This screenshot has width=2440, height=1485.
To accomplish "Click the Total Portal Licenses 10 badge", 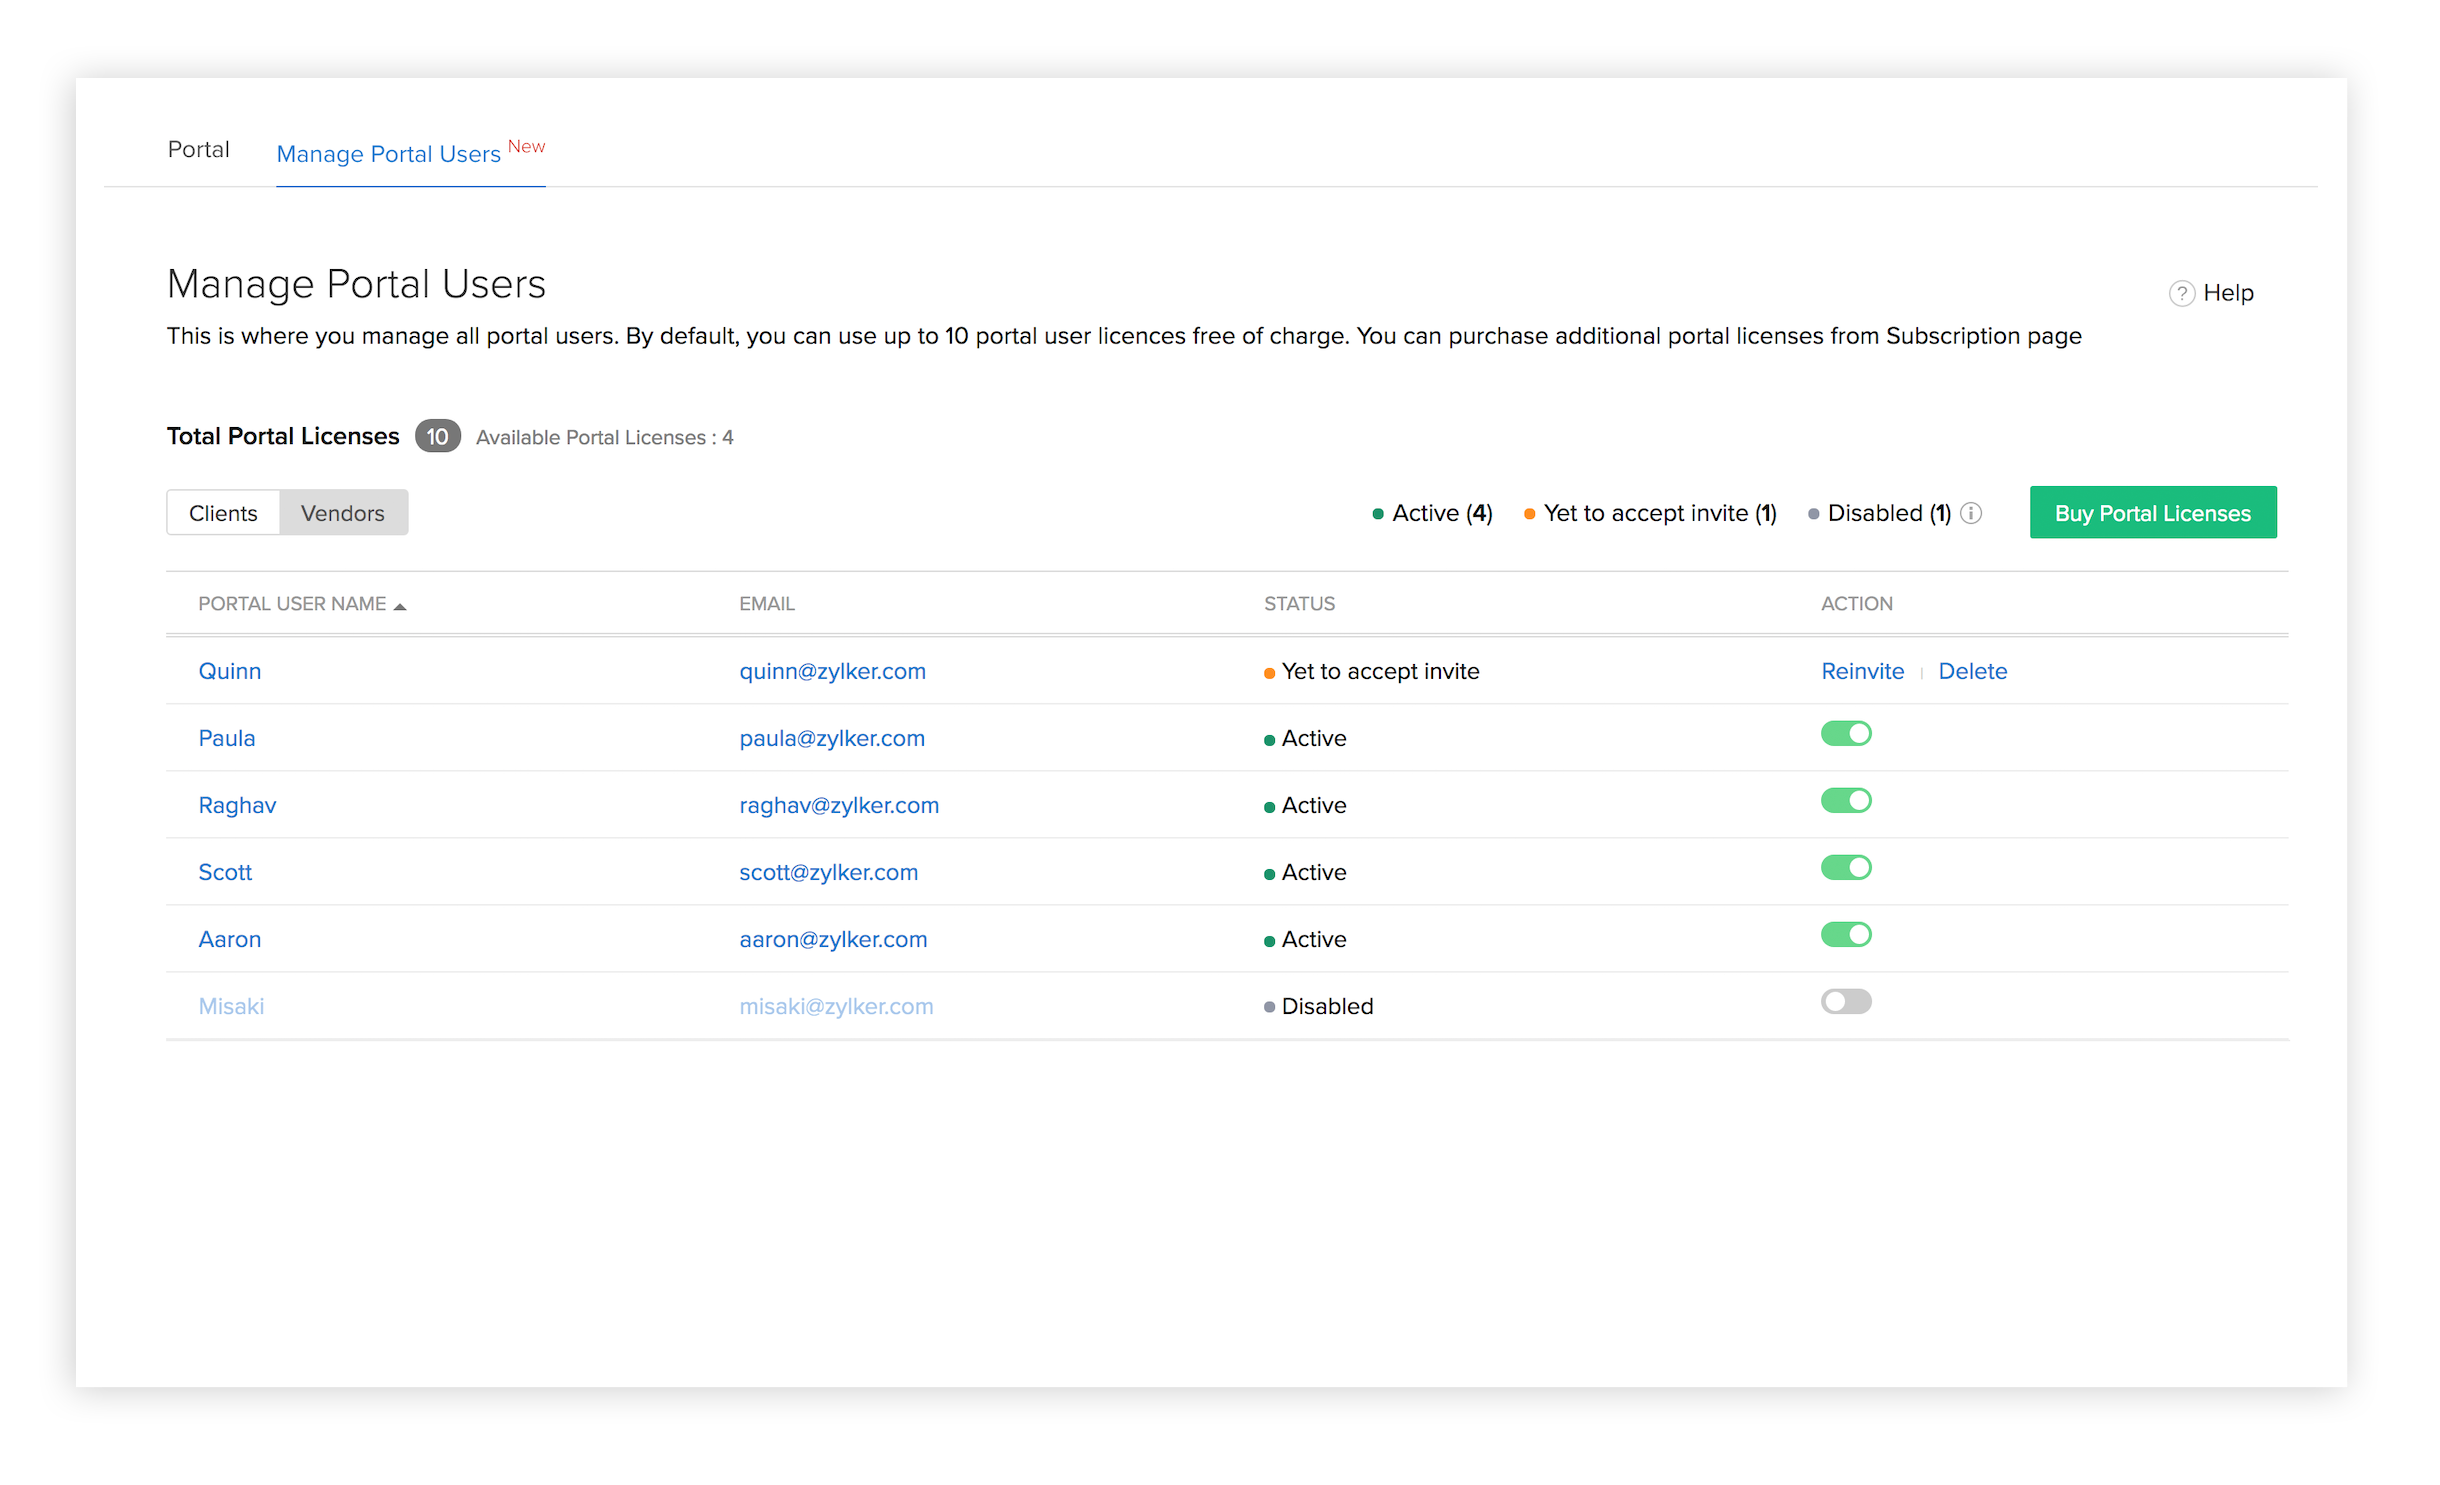I will (x=437, y=437).
